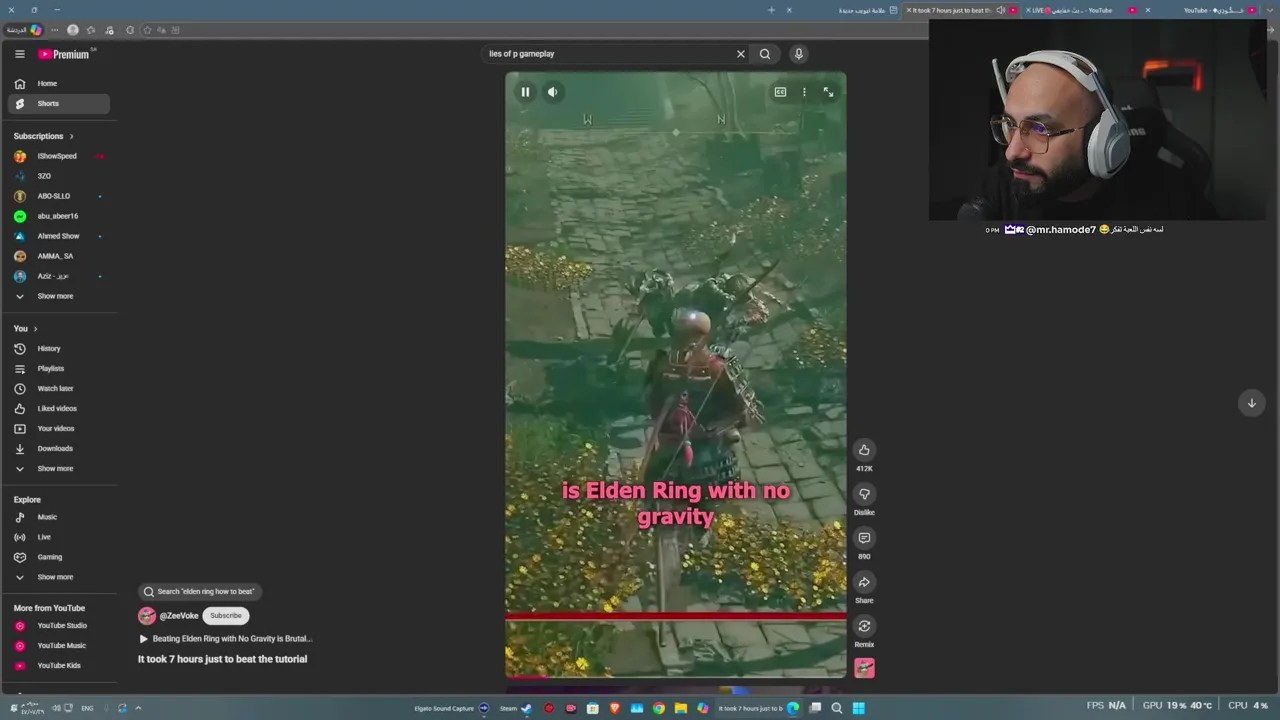Open the Windows Start button
The height and width of the screenshot is (720, 1280).
tap(858, 708)
